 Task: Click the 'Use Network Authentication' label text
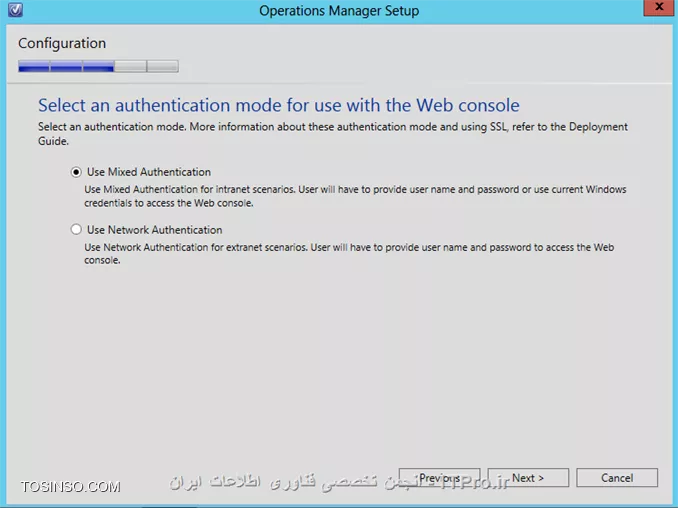[x=154, y=230]
